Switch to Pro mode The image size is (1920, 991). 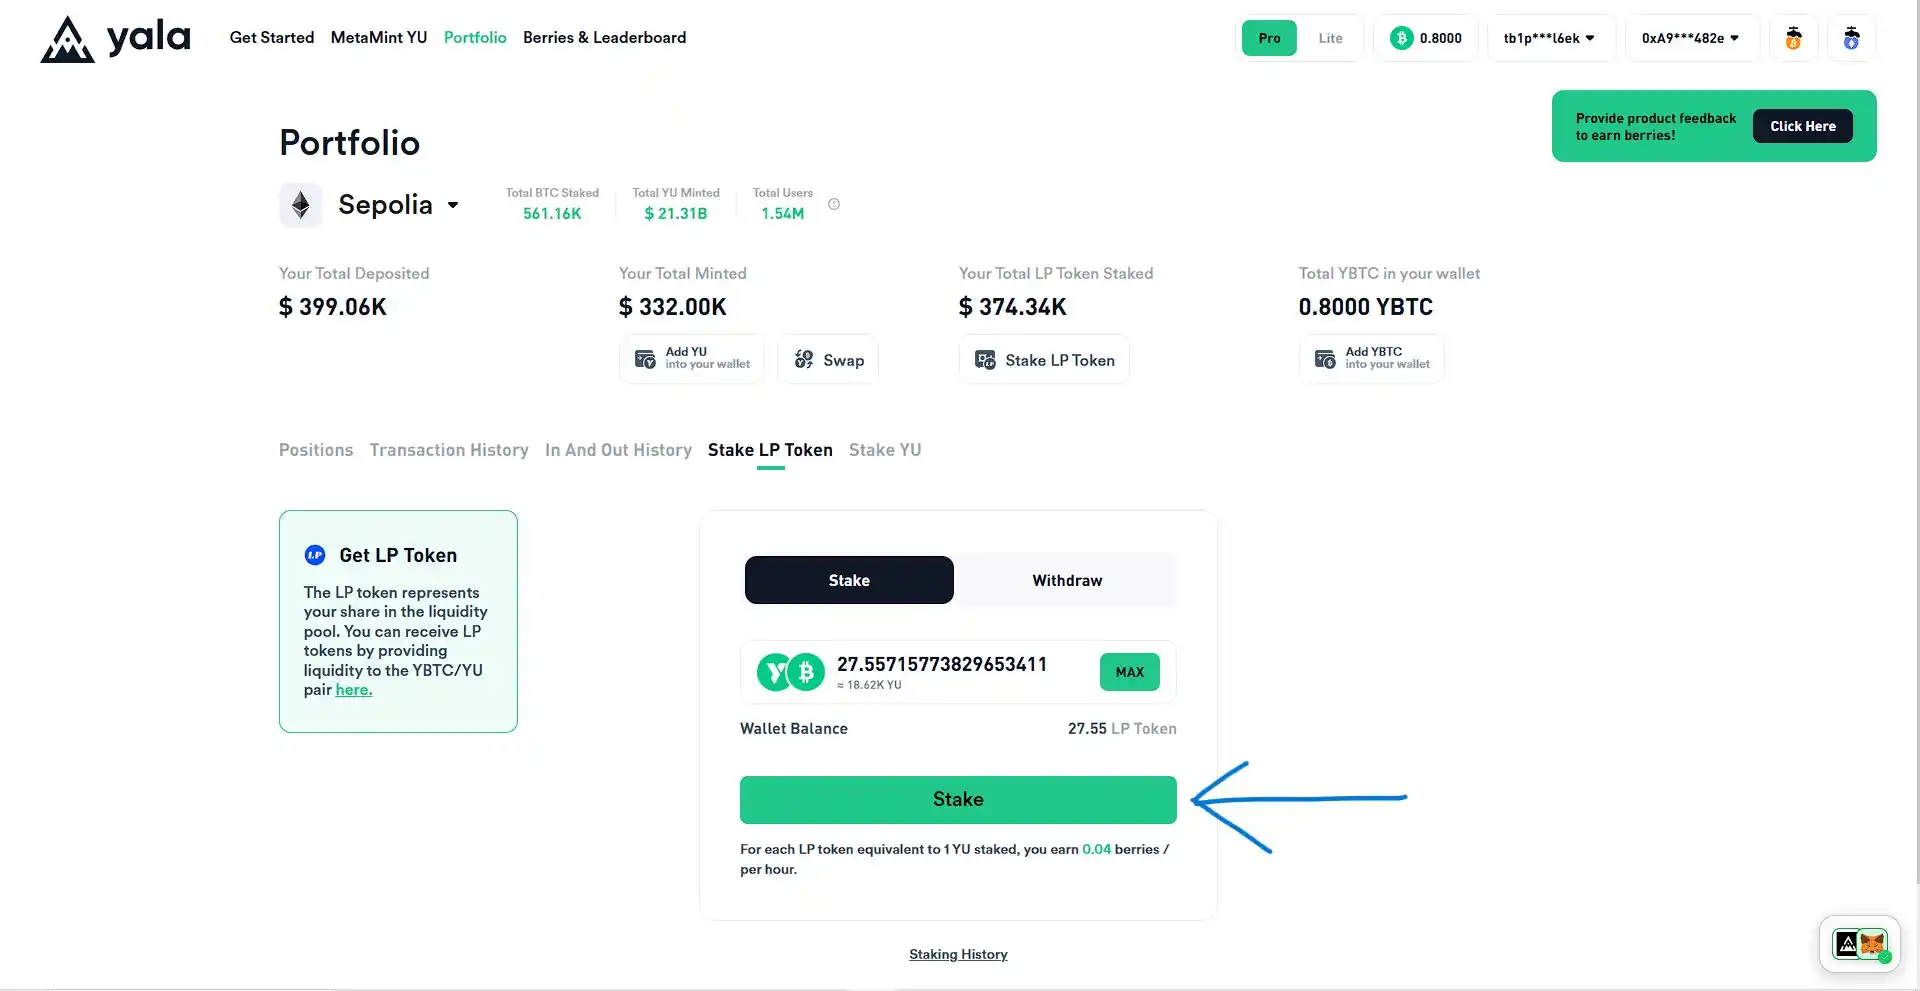[x=1269, y=38]
